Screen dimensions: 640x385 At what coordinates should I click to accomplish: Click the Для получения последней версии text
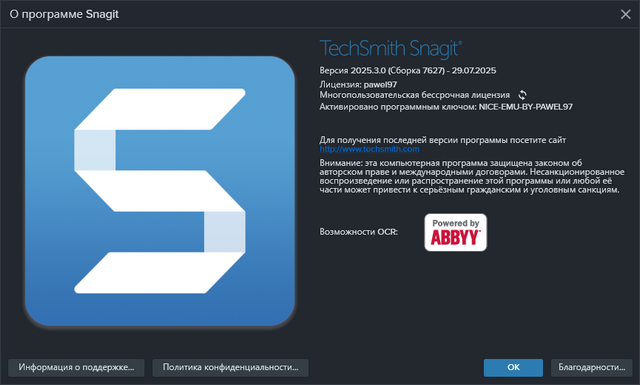[442, 140]
